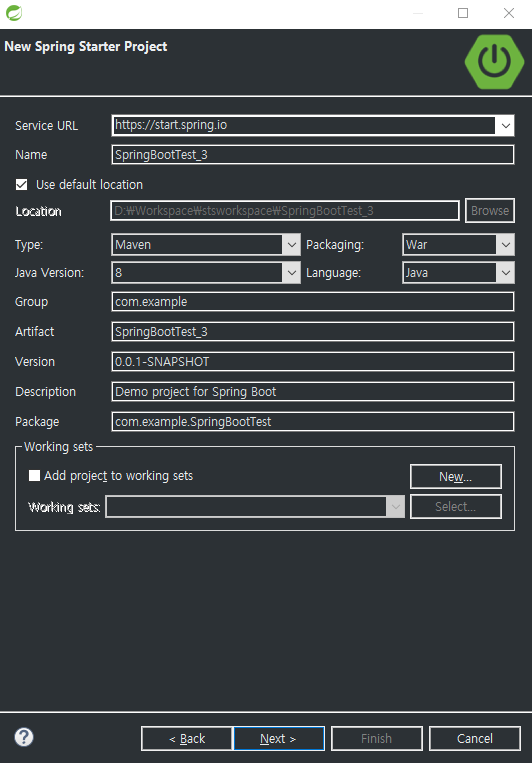Click the grayed-out Location path field
Screen dimensions: 532x763
click(x=285, y=211)
